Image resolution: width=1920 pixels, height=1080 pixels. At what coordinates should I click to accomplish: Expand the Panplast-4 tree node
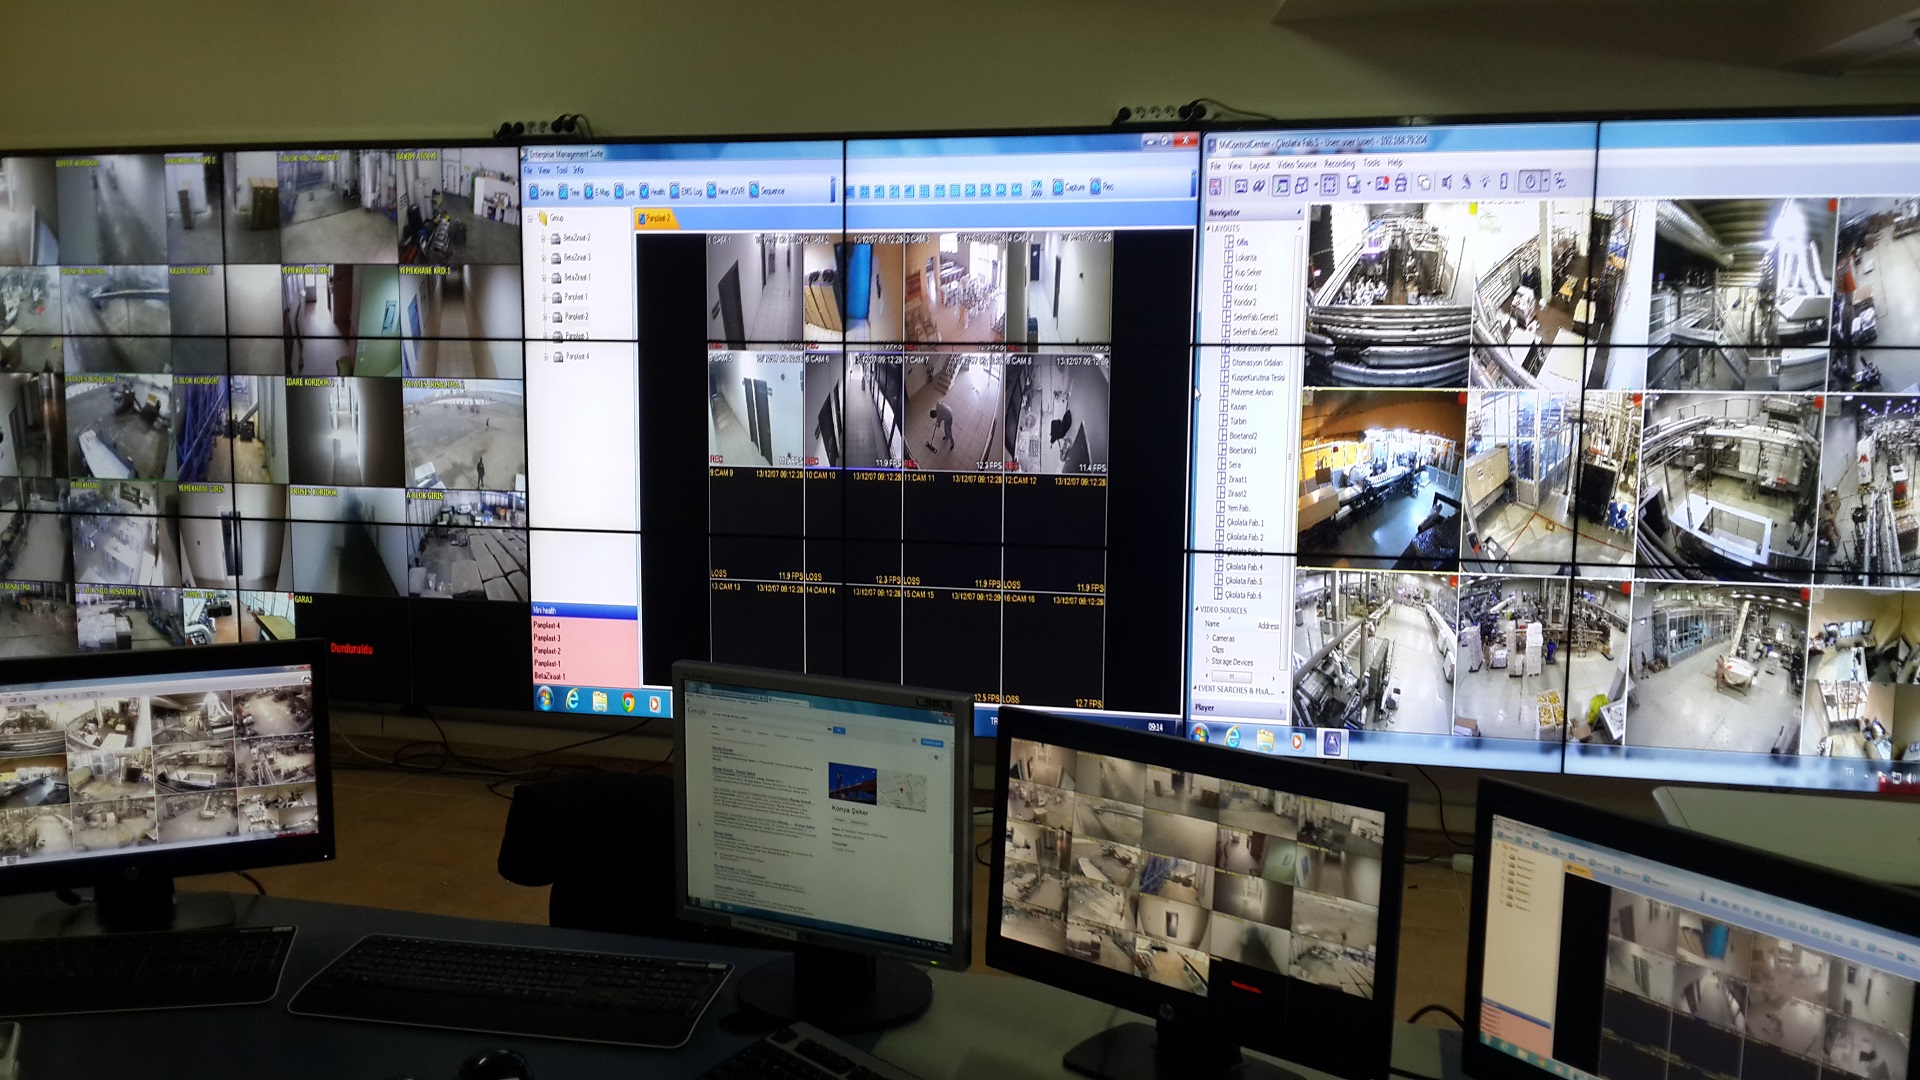tap(546, 356)
